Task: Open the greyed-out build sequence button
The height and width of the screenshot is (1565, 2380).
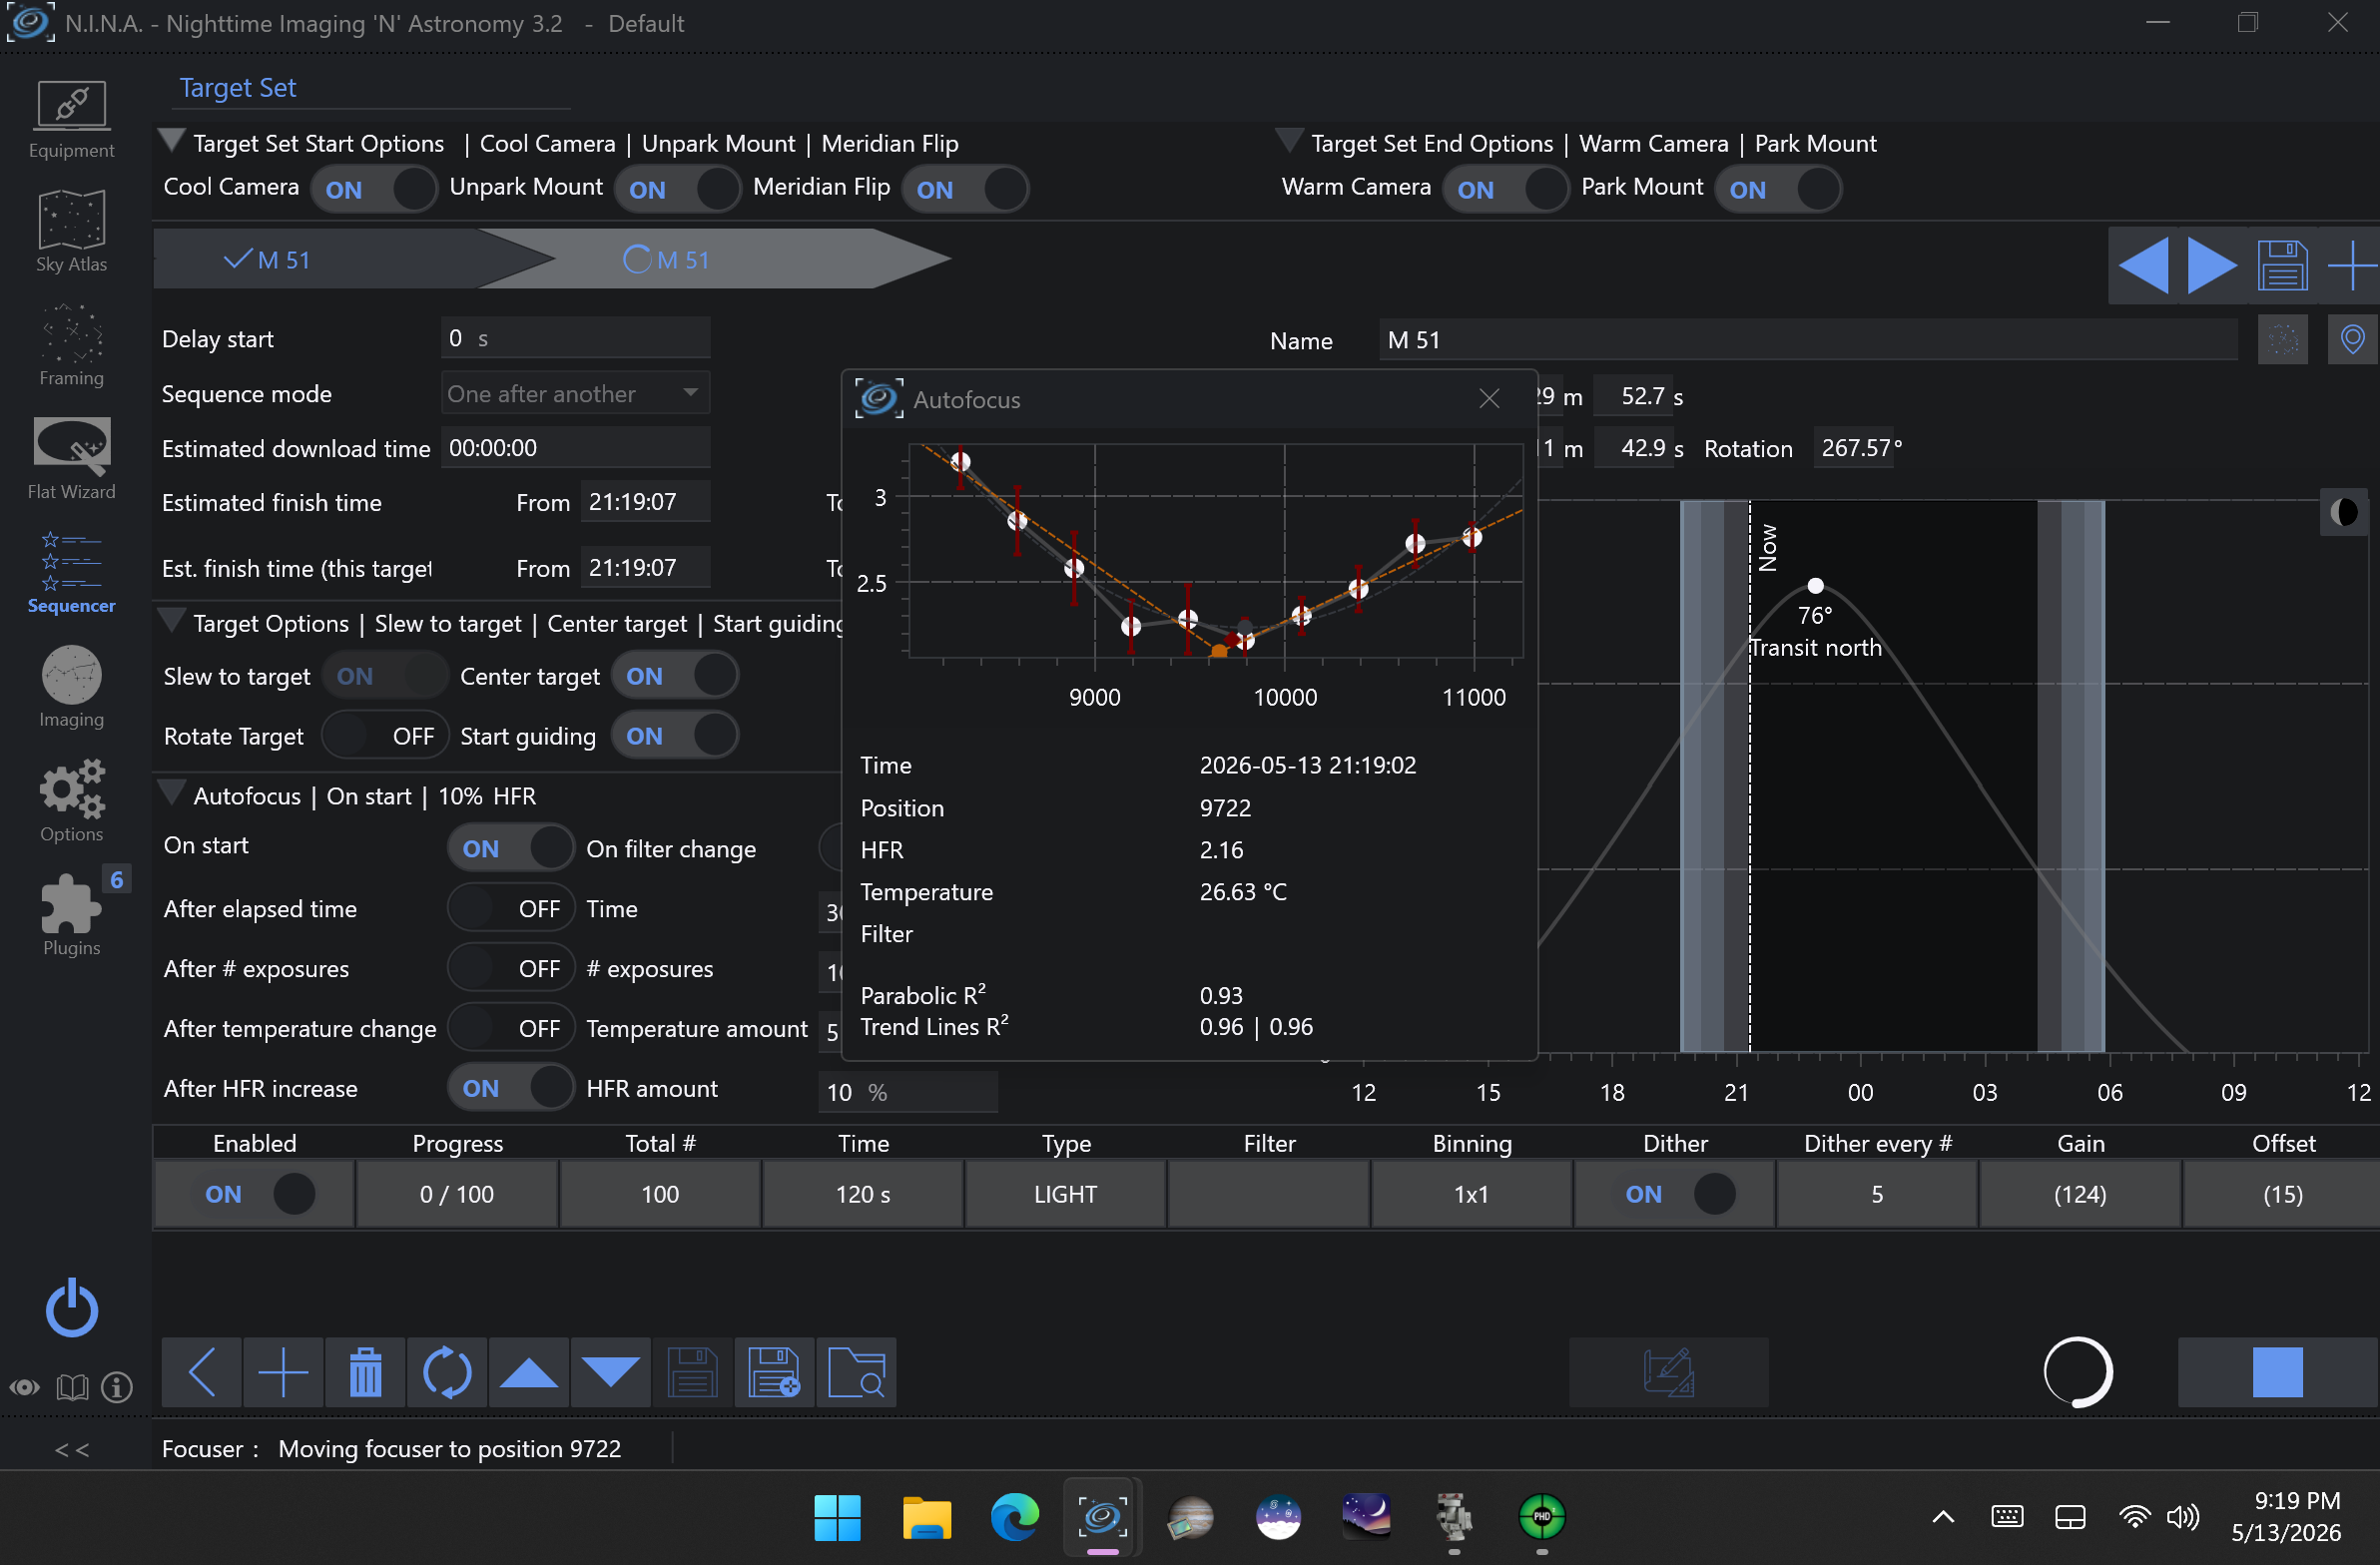Action: tap(1668, 1372)
